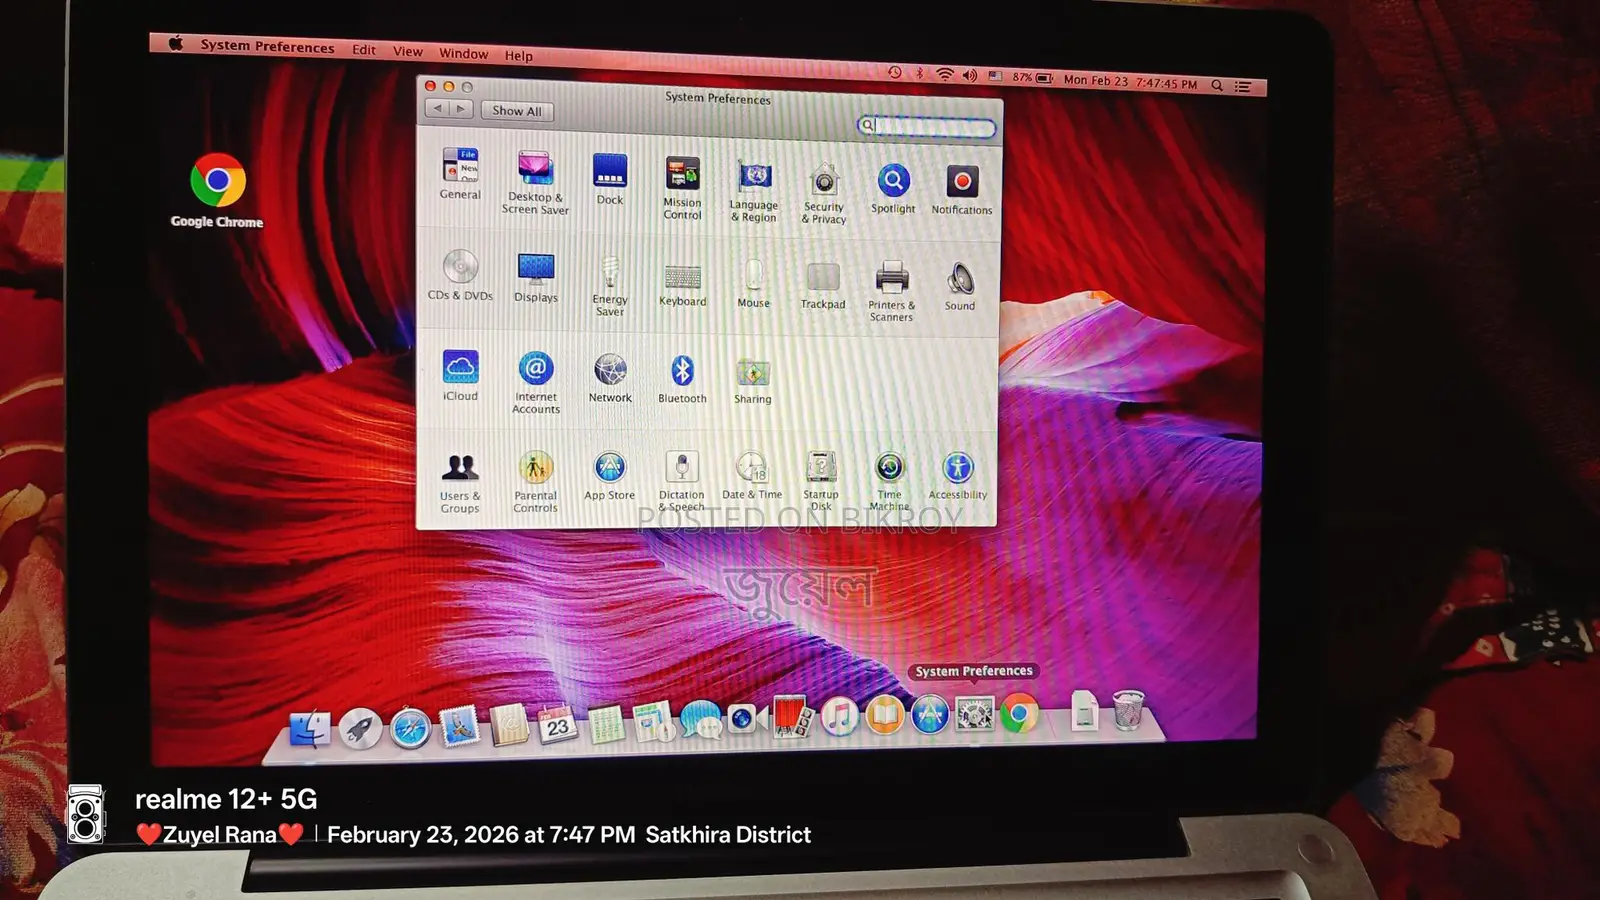
Task: Click the date and time clock
Action: (1130, 82)
